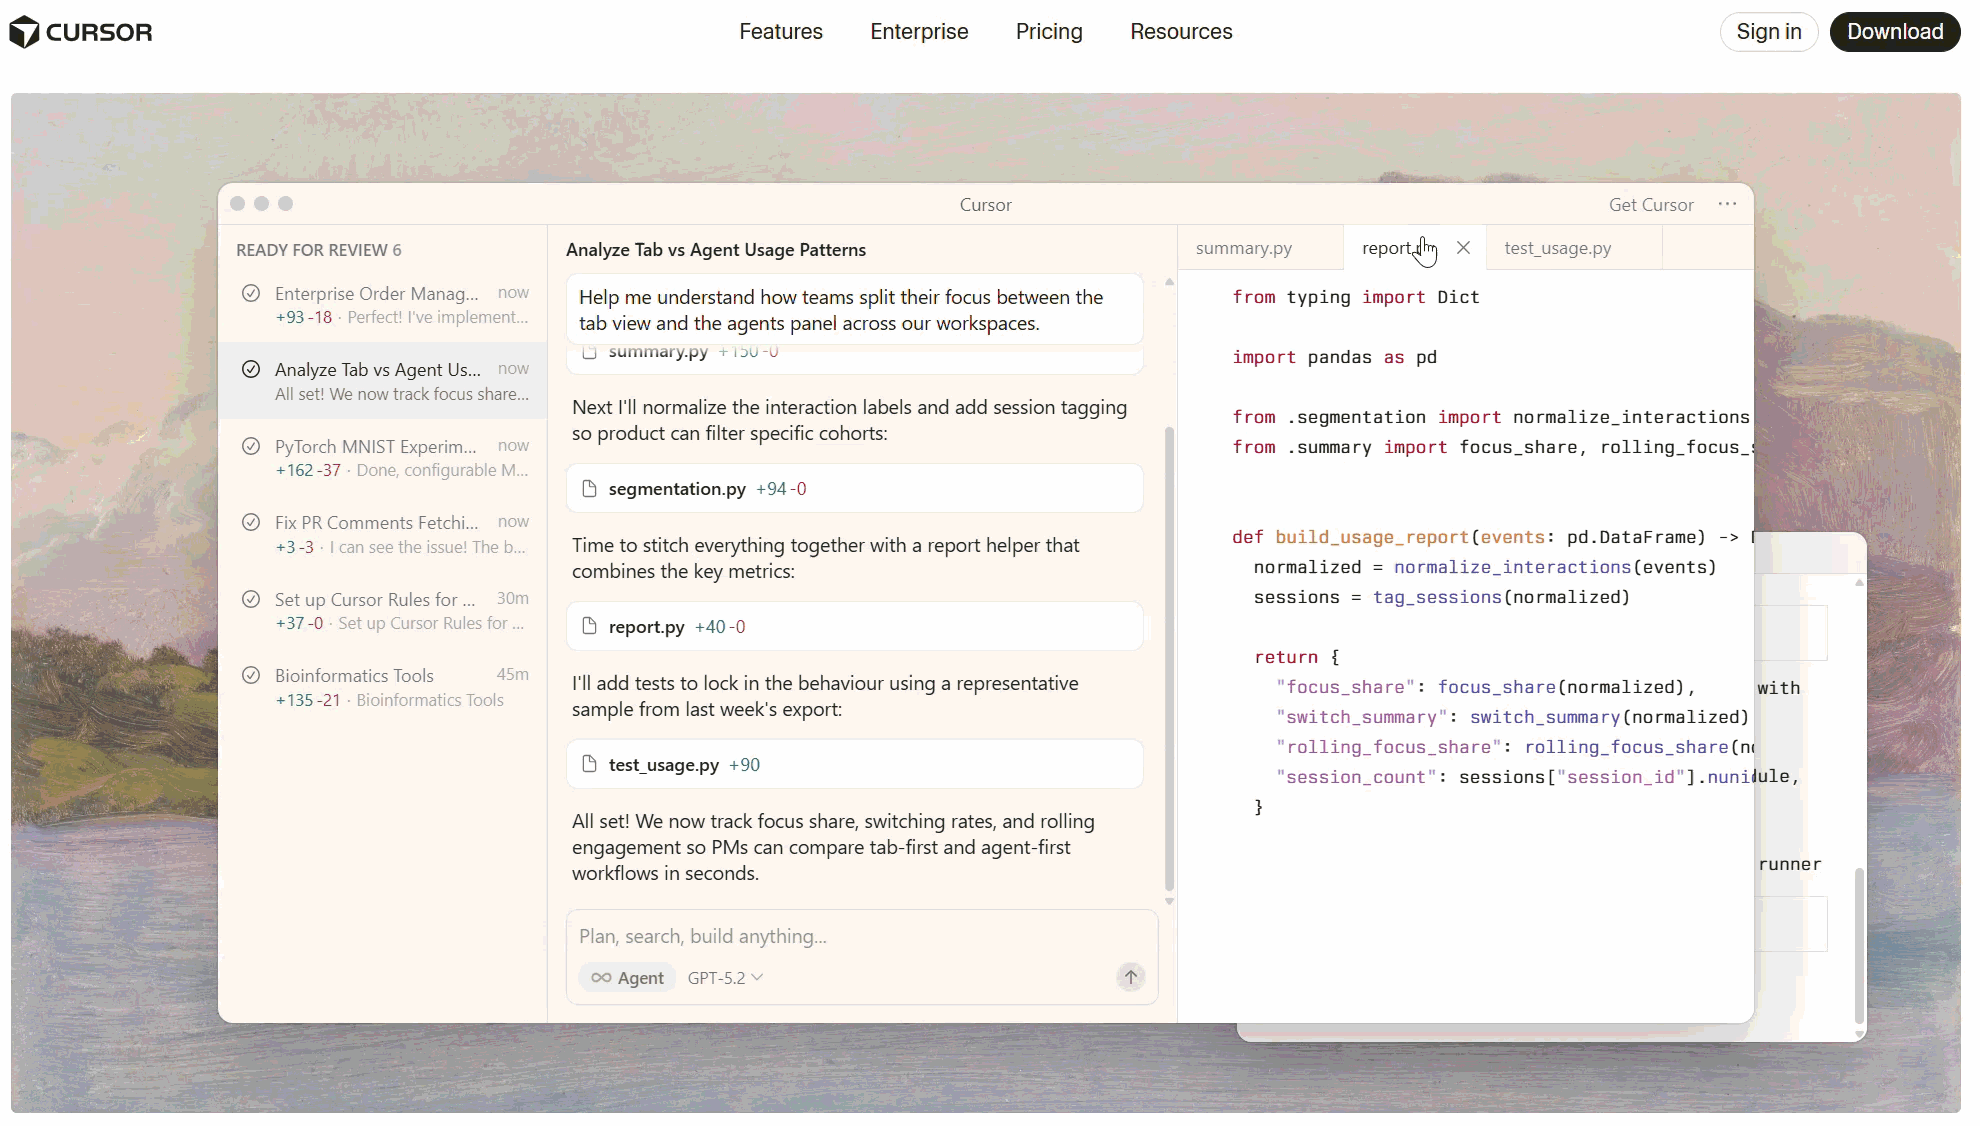This screenshot has width=1980, height=1126.
Task: Expand the Features navigation menu
Action: [x=780, y=32]
